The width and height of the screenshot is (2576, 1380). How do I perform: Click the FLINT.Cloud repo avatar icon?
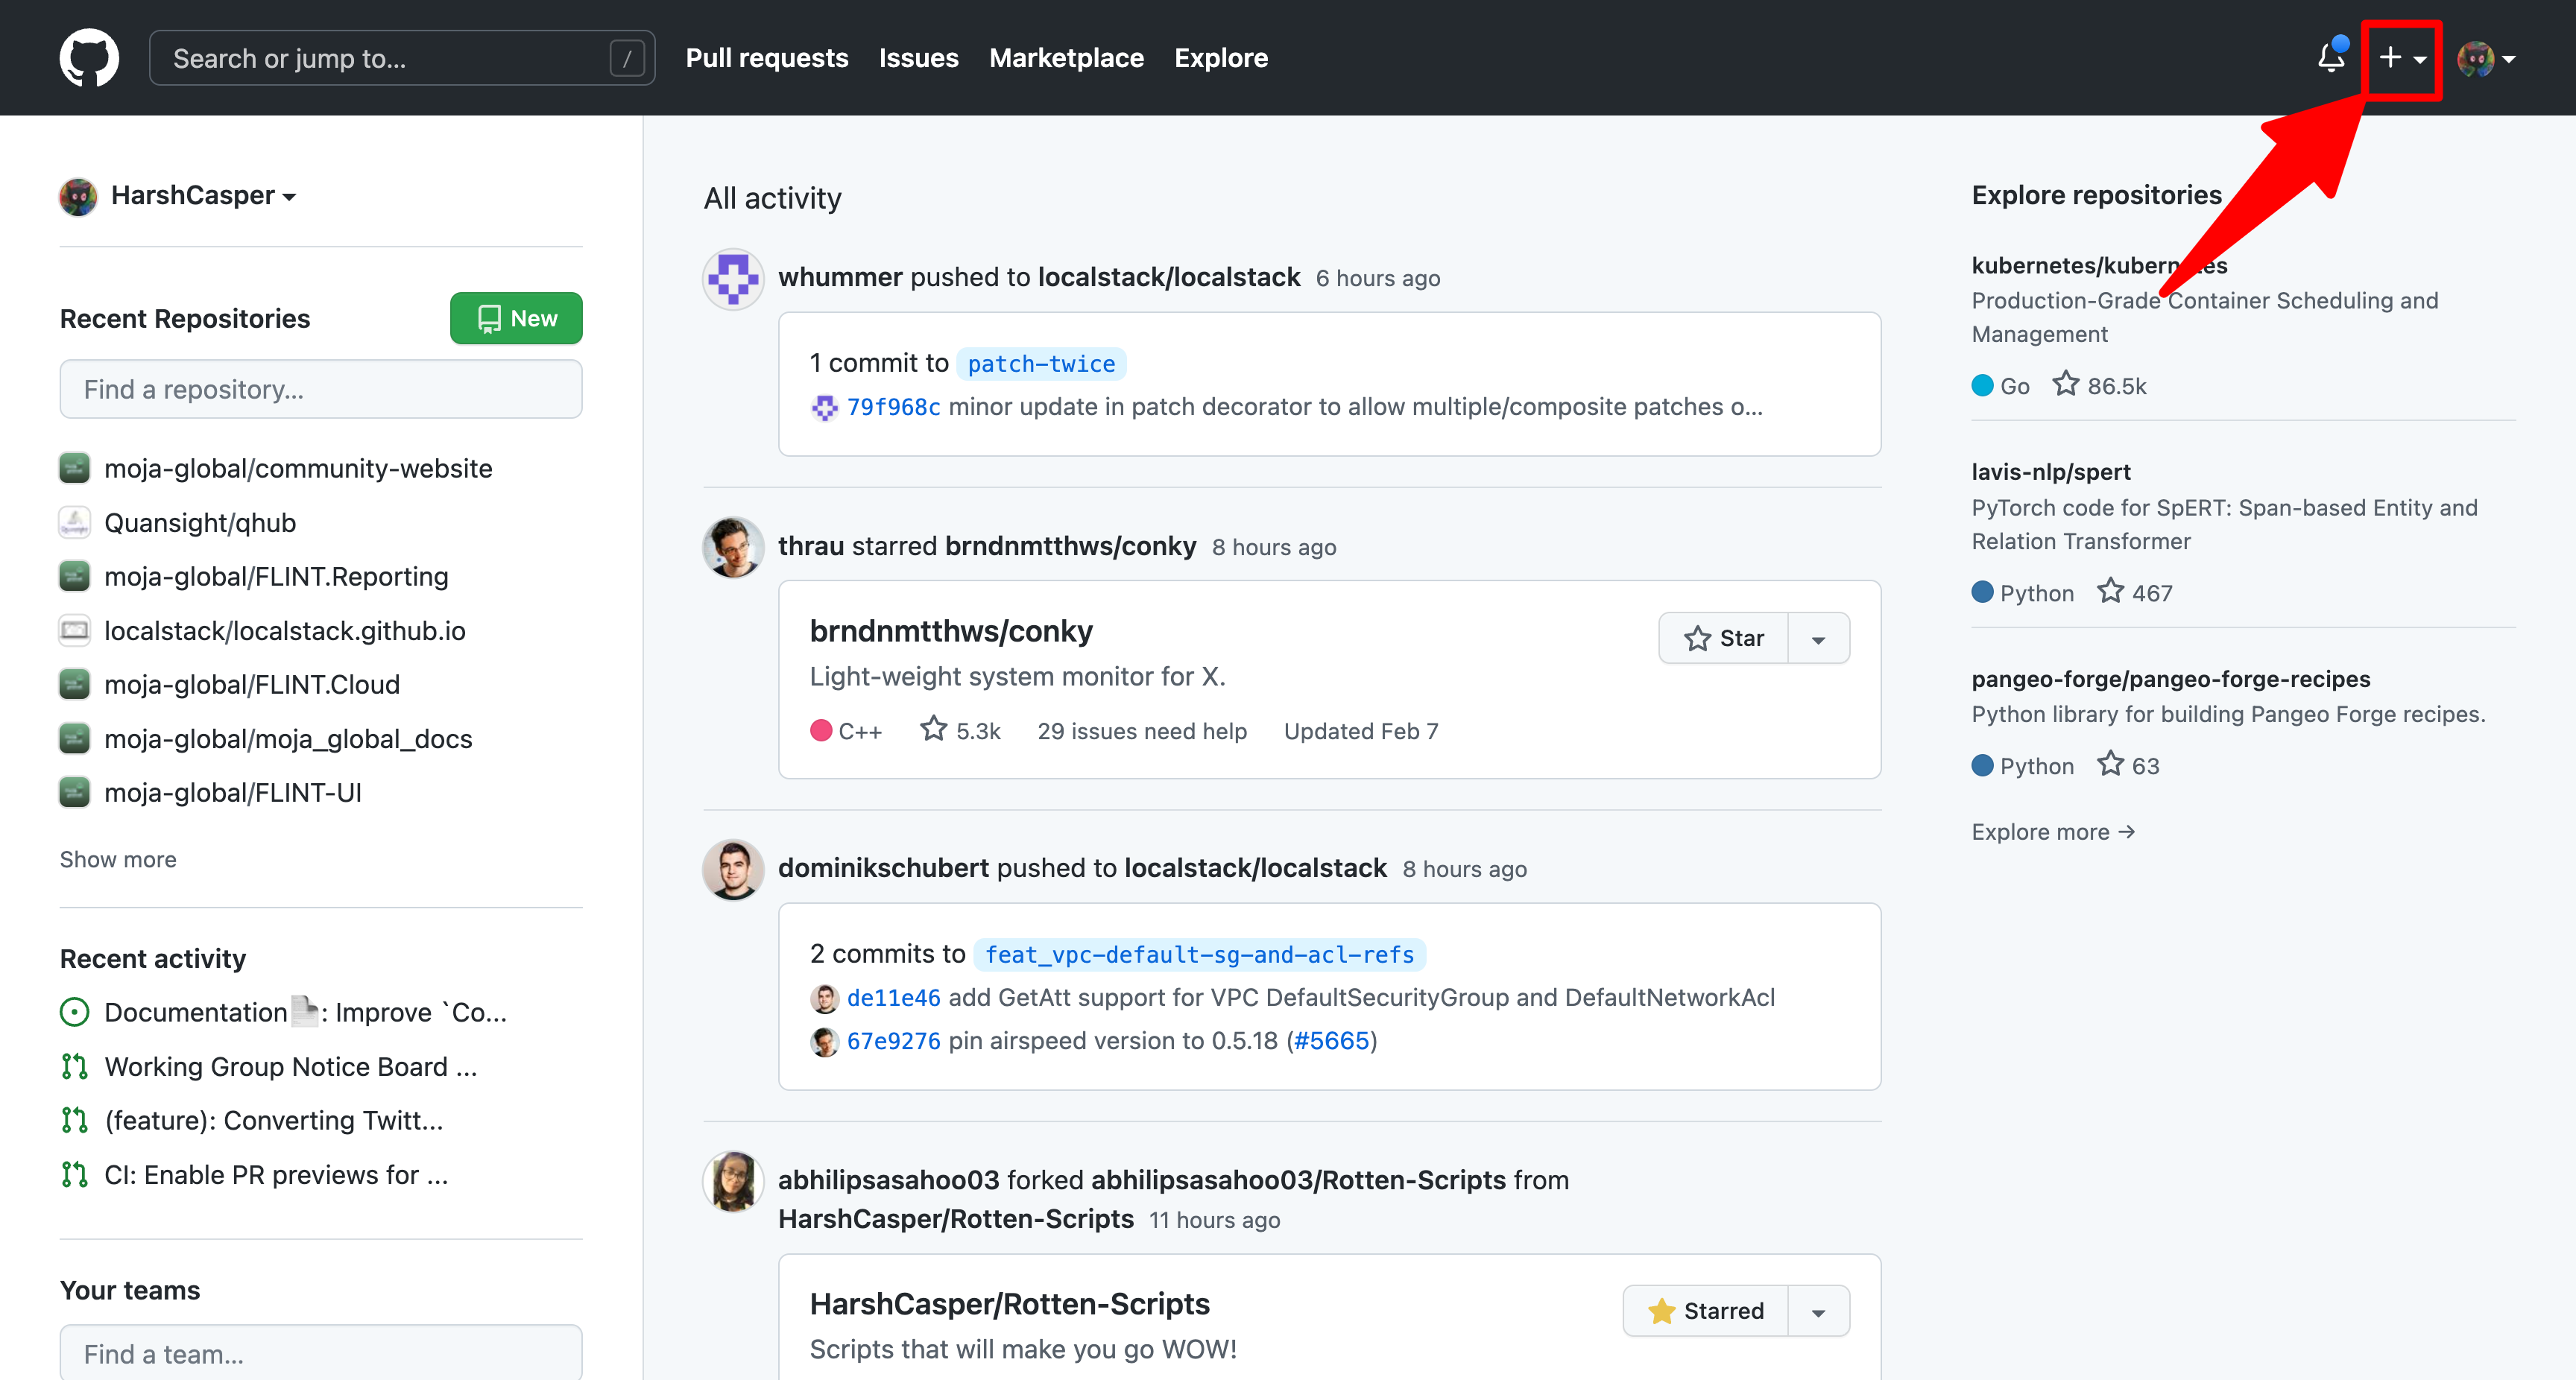(x=75, y=684)
